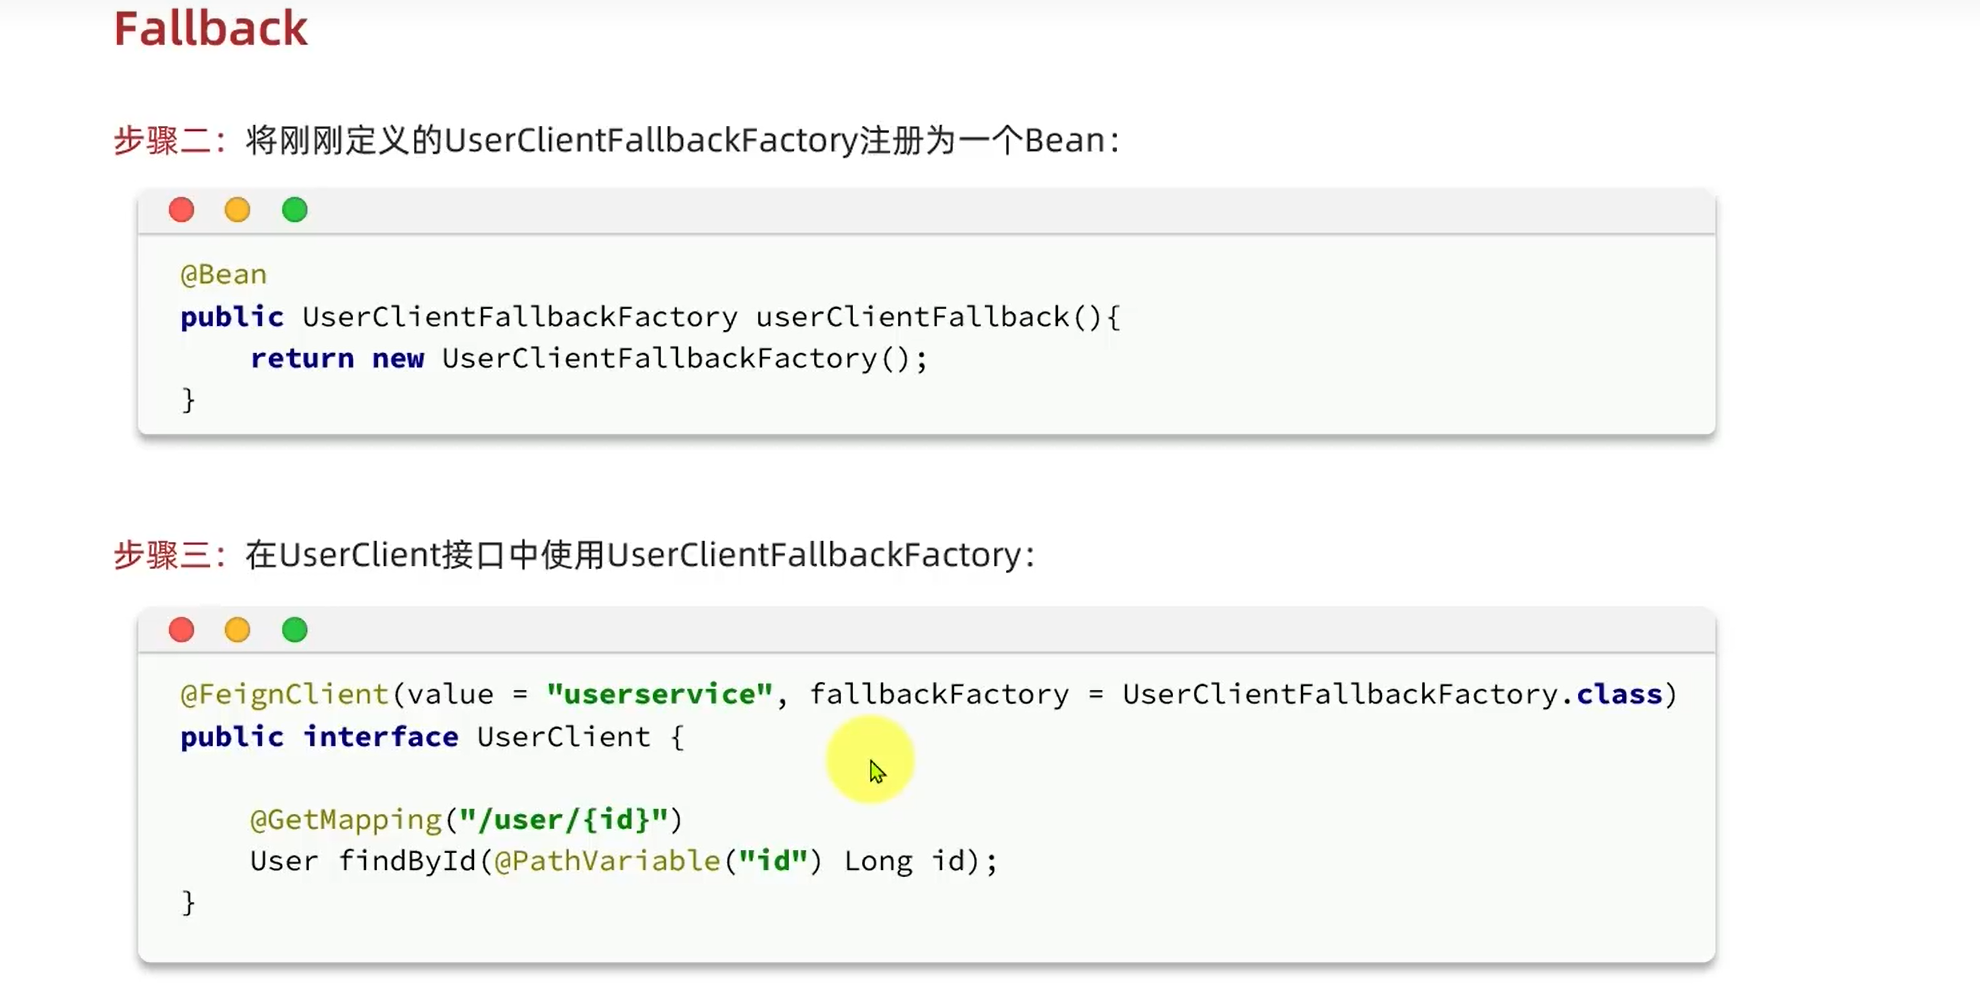Click the red Fallback slide title
Viewport: 1980px width, 991px height.
[210, 28]
